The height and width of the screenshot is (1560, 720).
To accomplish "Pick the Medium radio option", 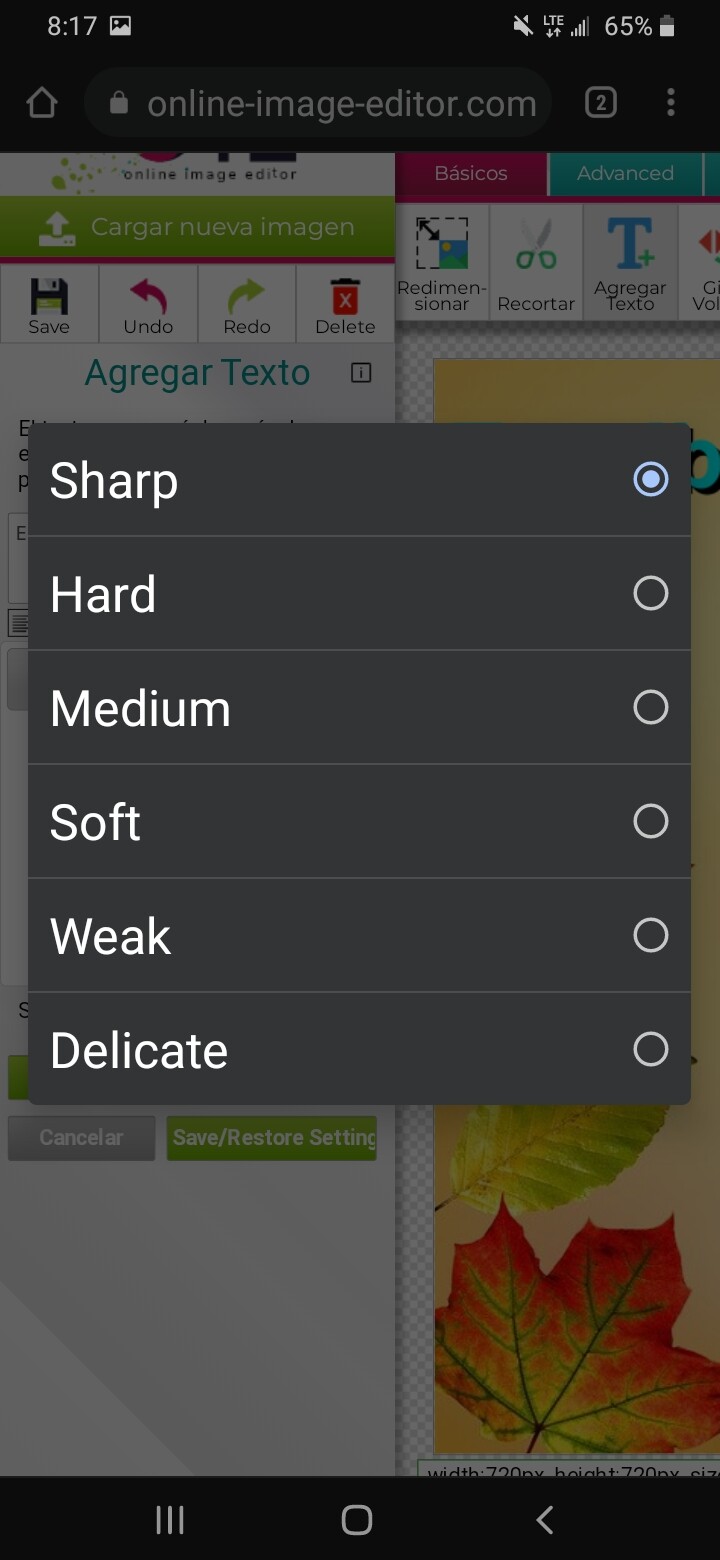I will pos(650,708).
